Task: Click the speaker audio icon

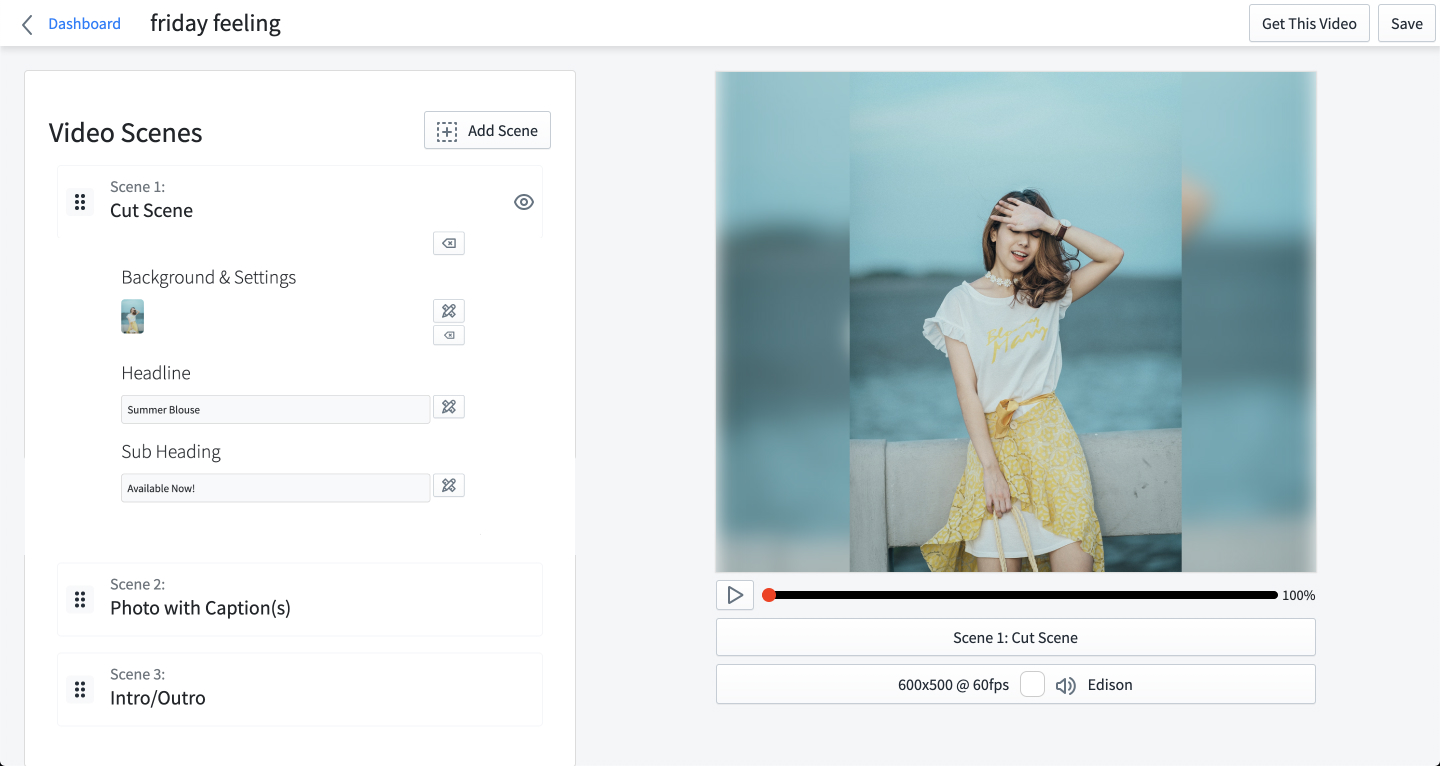Action: coord(1066,686)
